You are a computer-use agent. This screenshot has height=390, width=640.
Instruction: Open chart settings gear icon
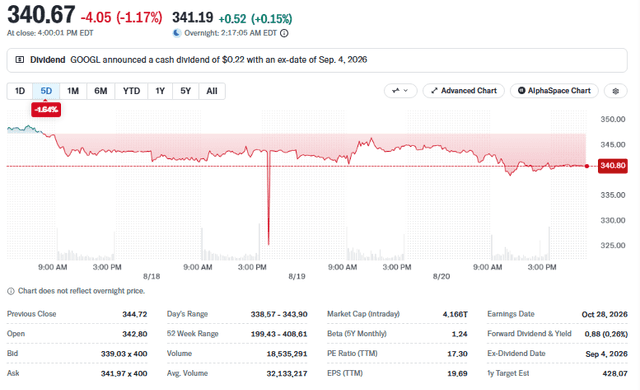coord(616,91)
